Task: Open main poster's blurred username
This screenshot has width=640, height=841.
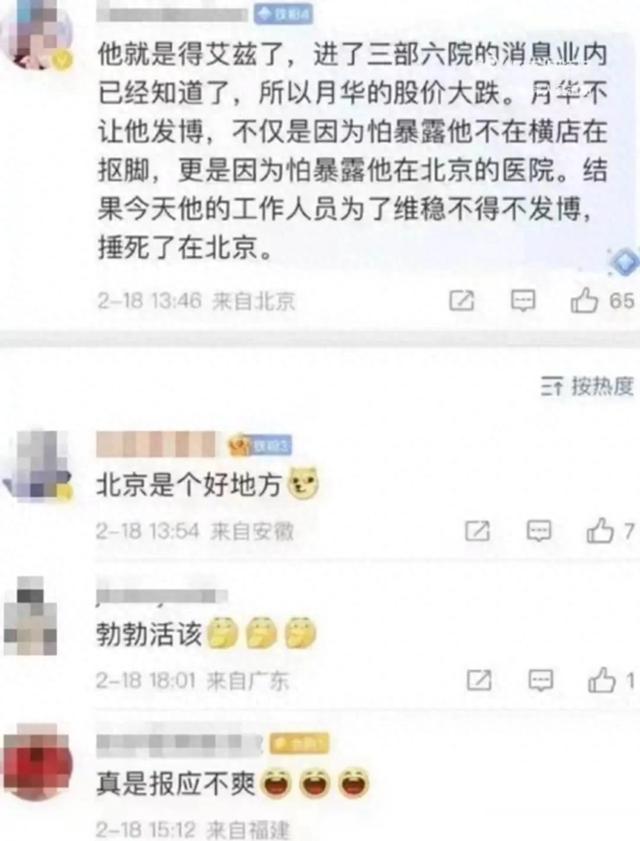Action: click(172, 13)
